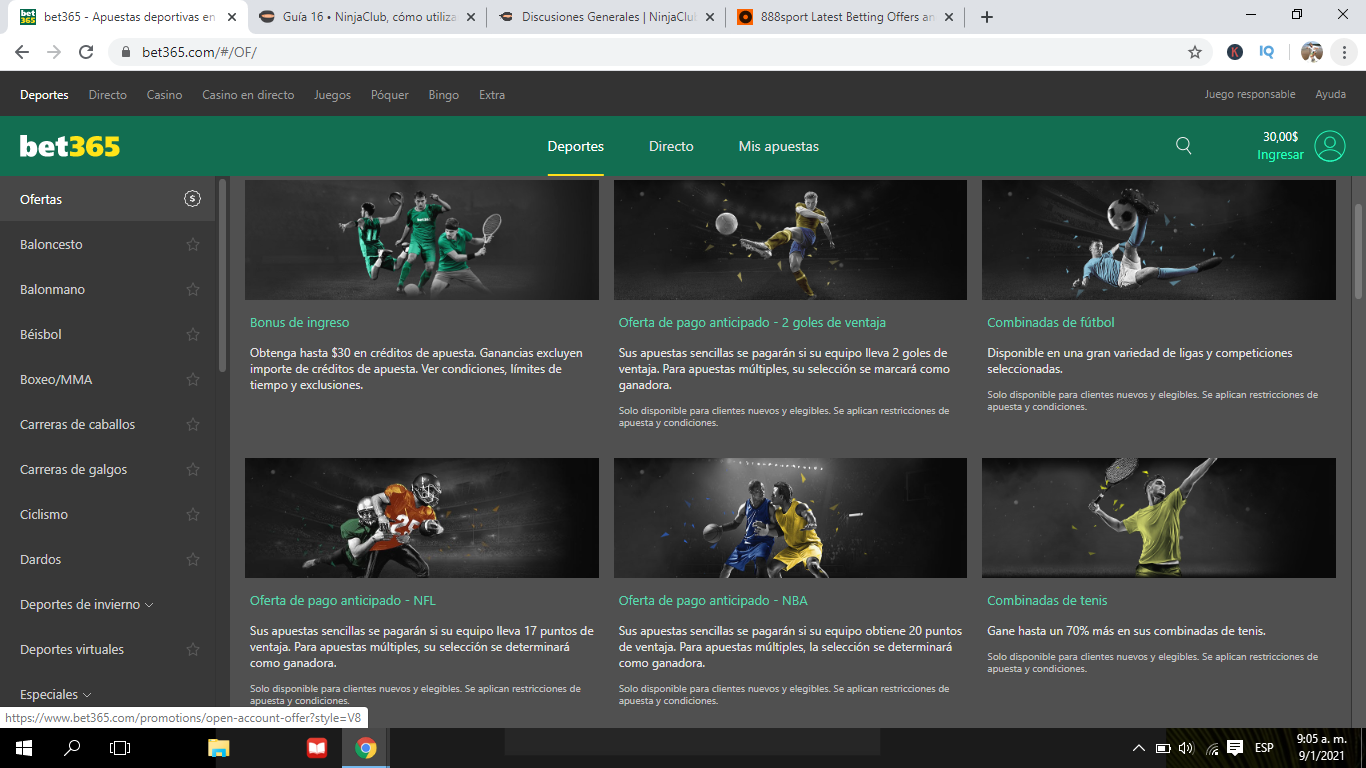This screenshot has width=1366, height=768.
Task: Click the sidebar vertical scrollbar
Action: (222, 275)
